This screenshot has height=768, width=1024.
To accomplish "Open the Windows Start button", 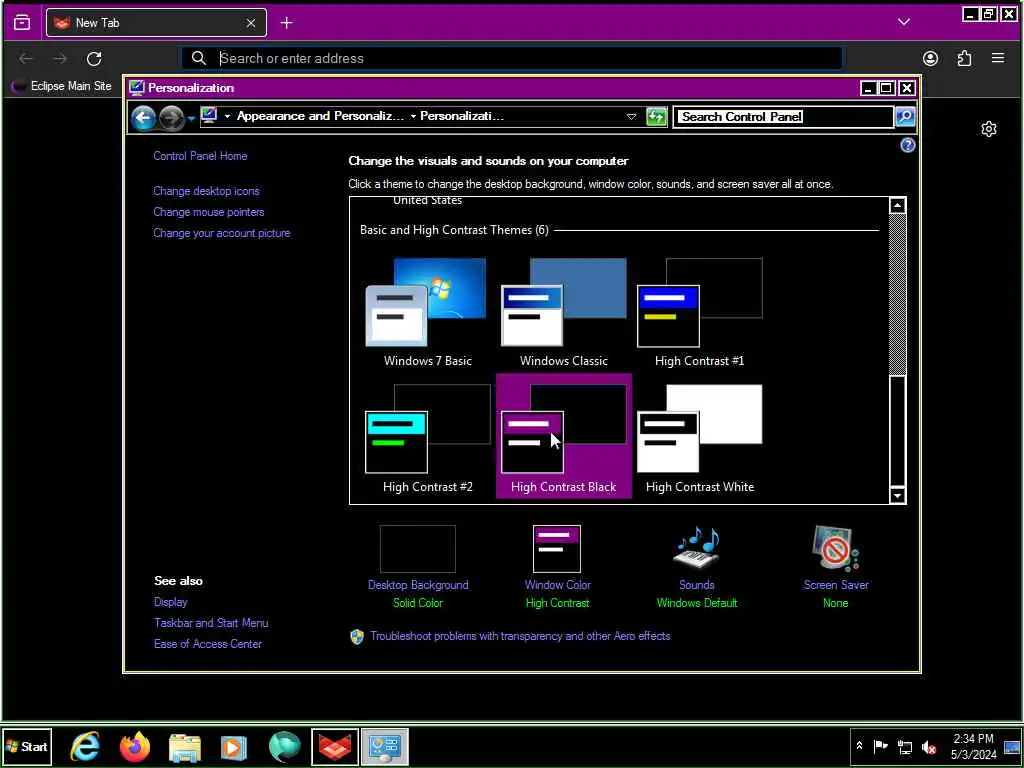I will point(27,746).
